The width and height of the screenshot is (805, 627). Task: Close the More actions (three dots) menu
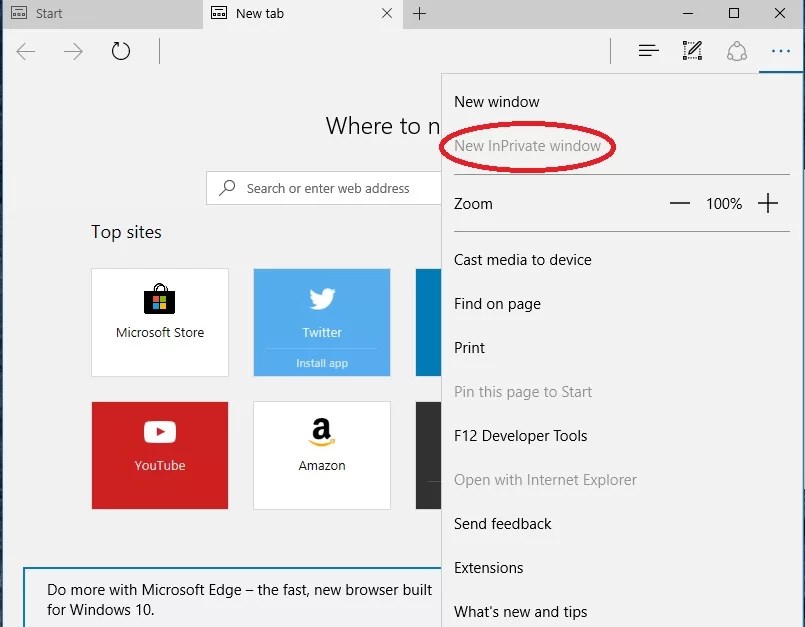coord(780,51)
